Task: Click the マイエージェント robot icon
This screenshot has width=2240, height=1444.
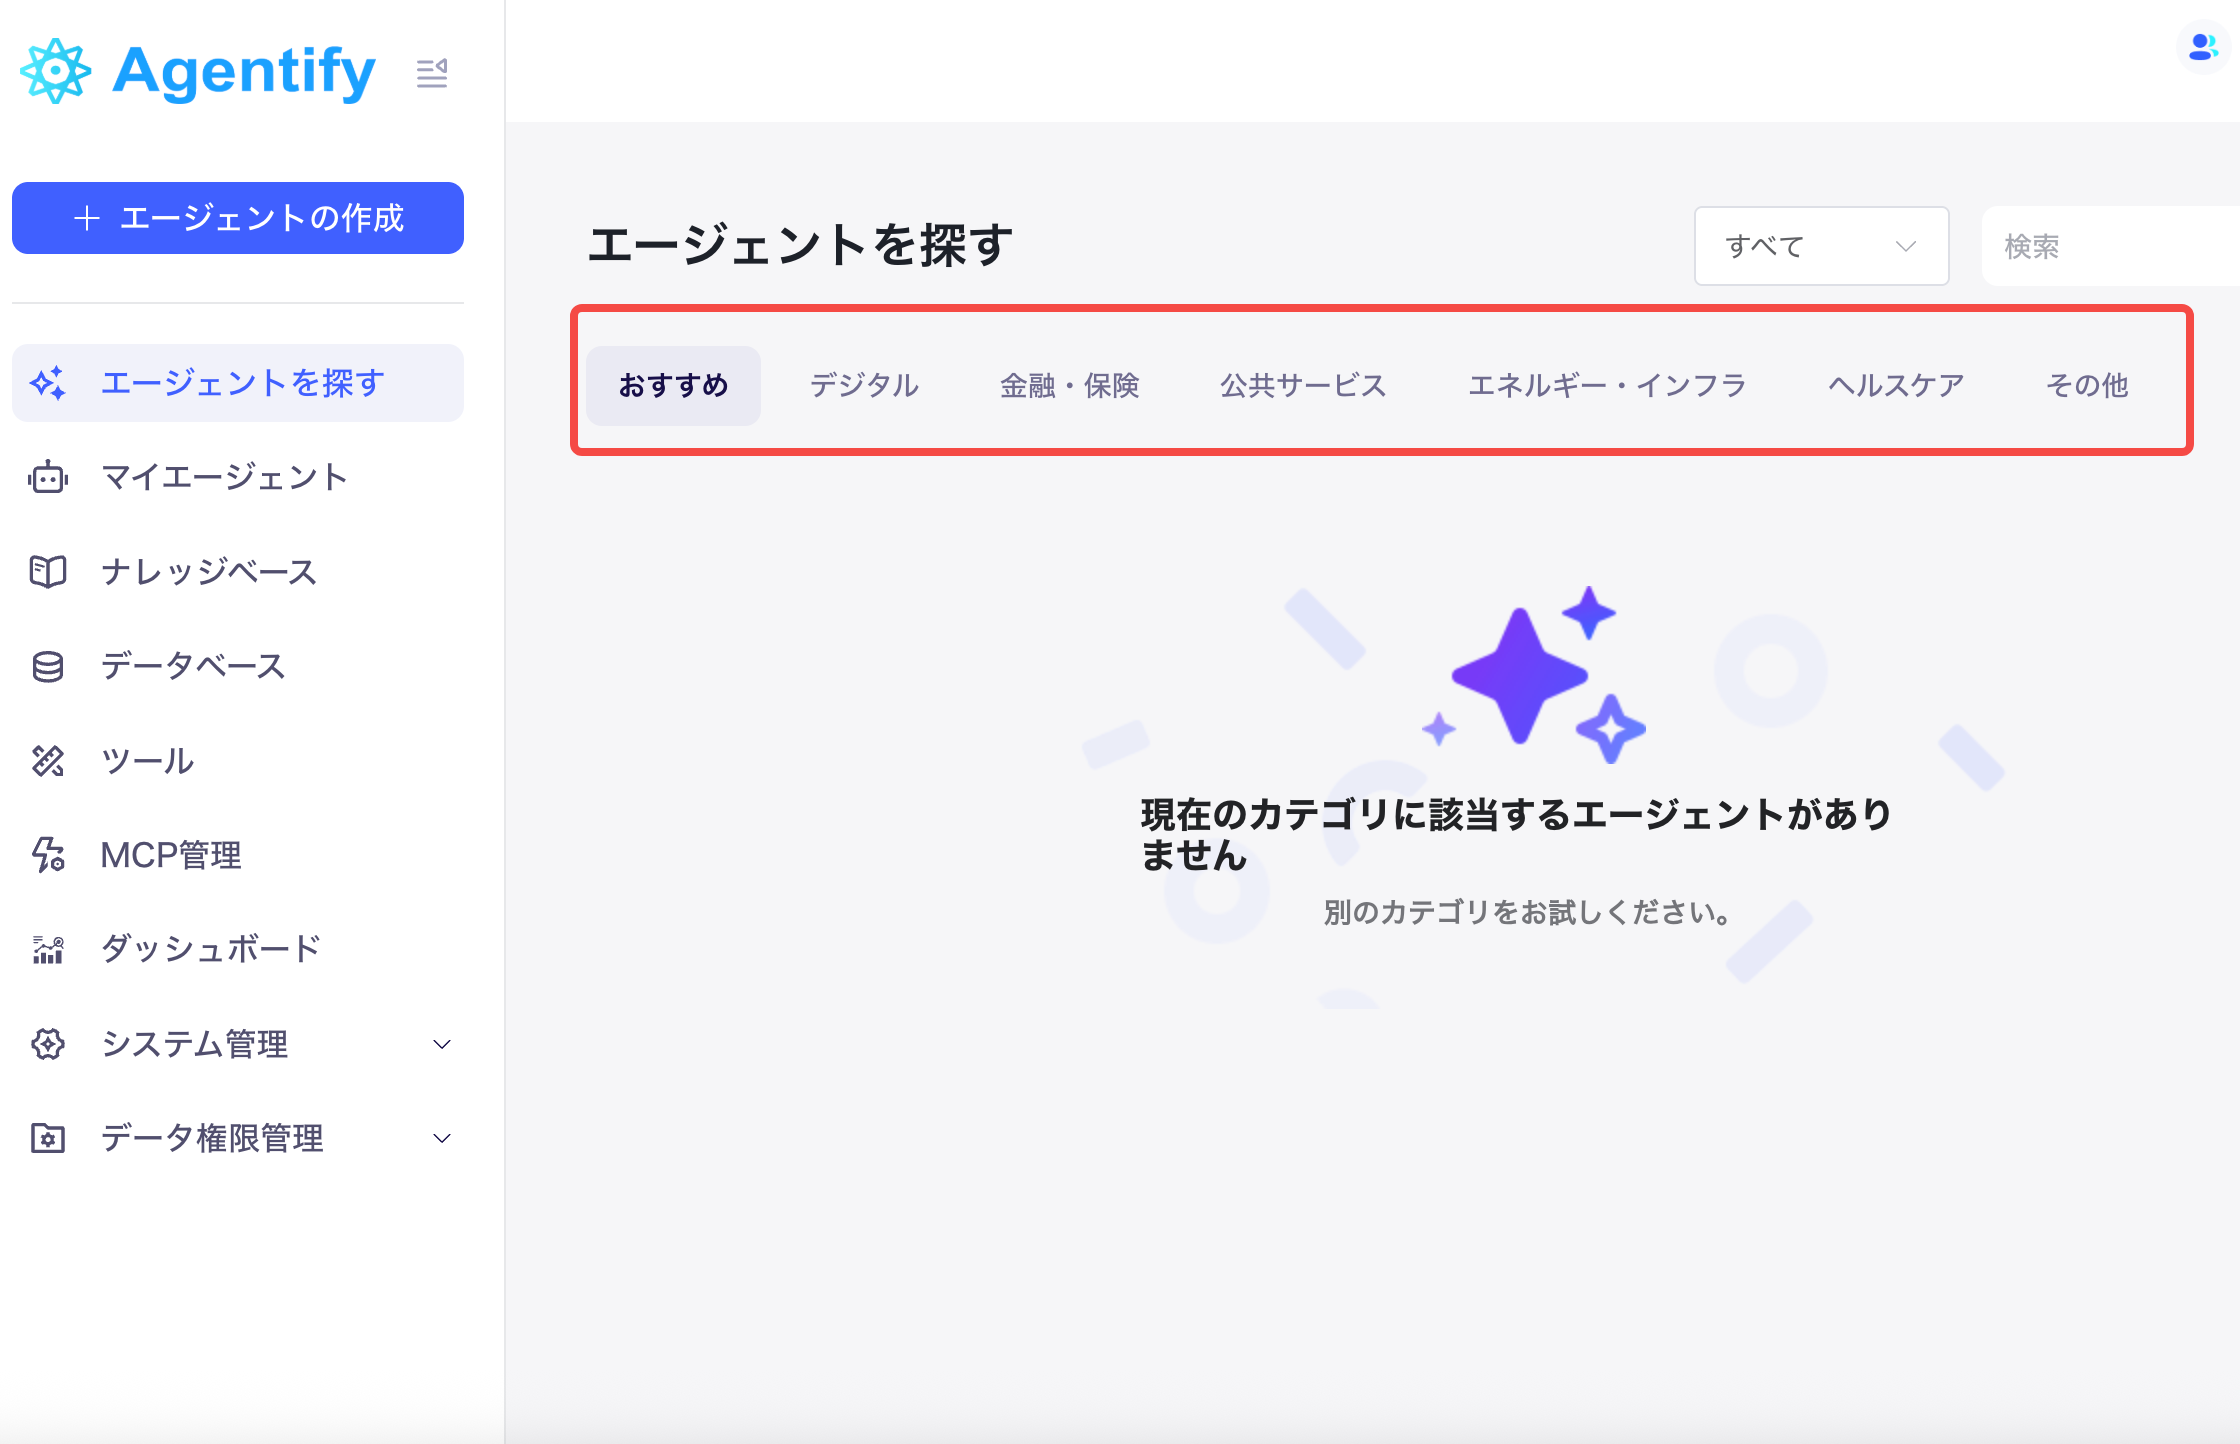Action: (48, 478)
